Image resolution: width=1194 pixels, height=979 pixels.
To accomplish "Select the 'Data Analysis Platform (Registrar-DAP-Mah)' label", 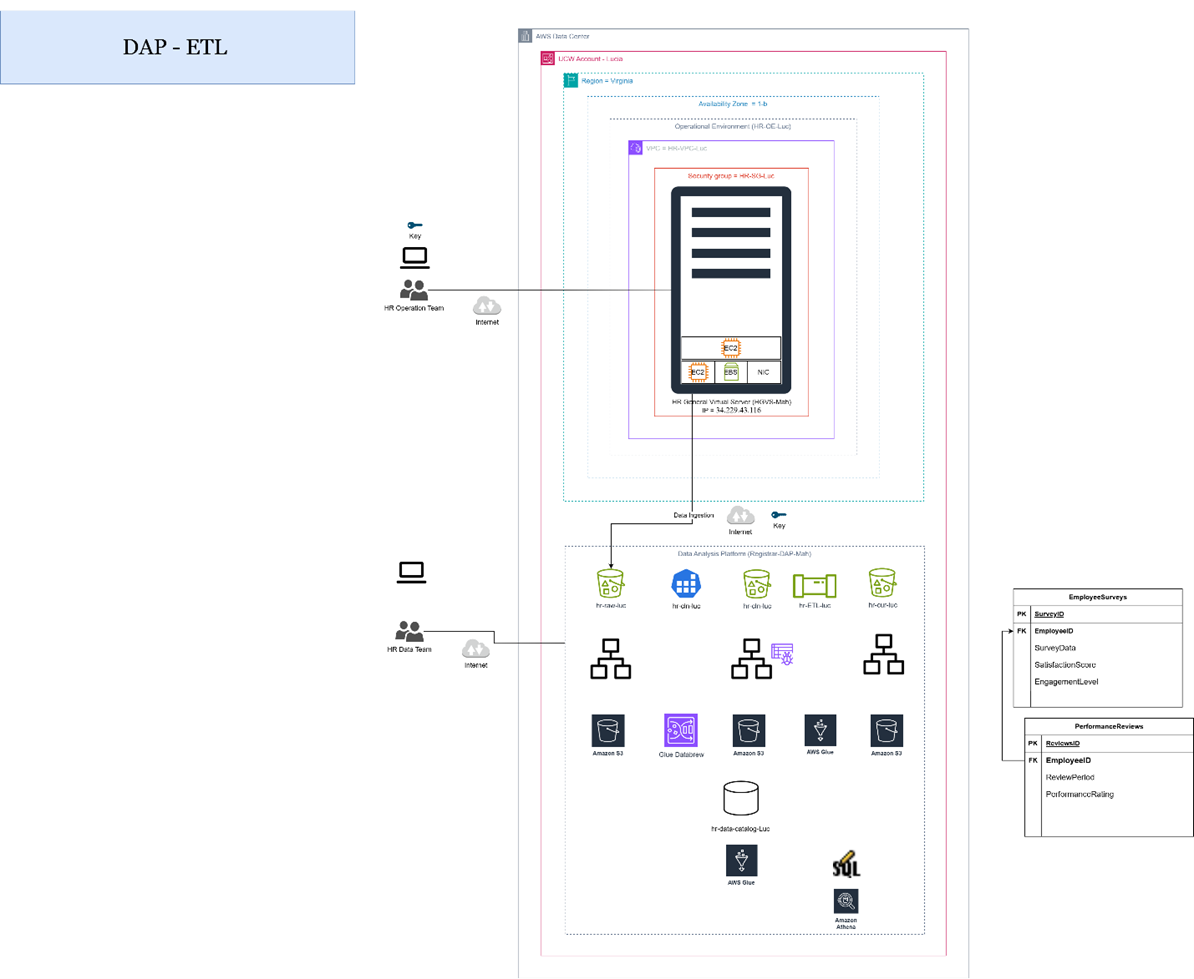I will pos(744,553).
